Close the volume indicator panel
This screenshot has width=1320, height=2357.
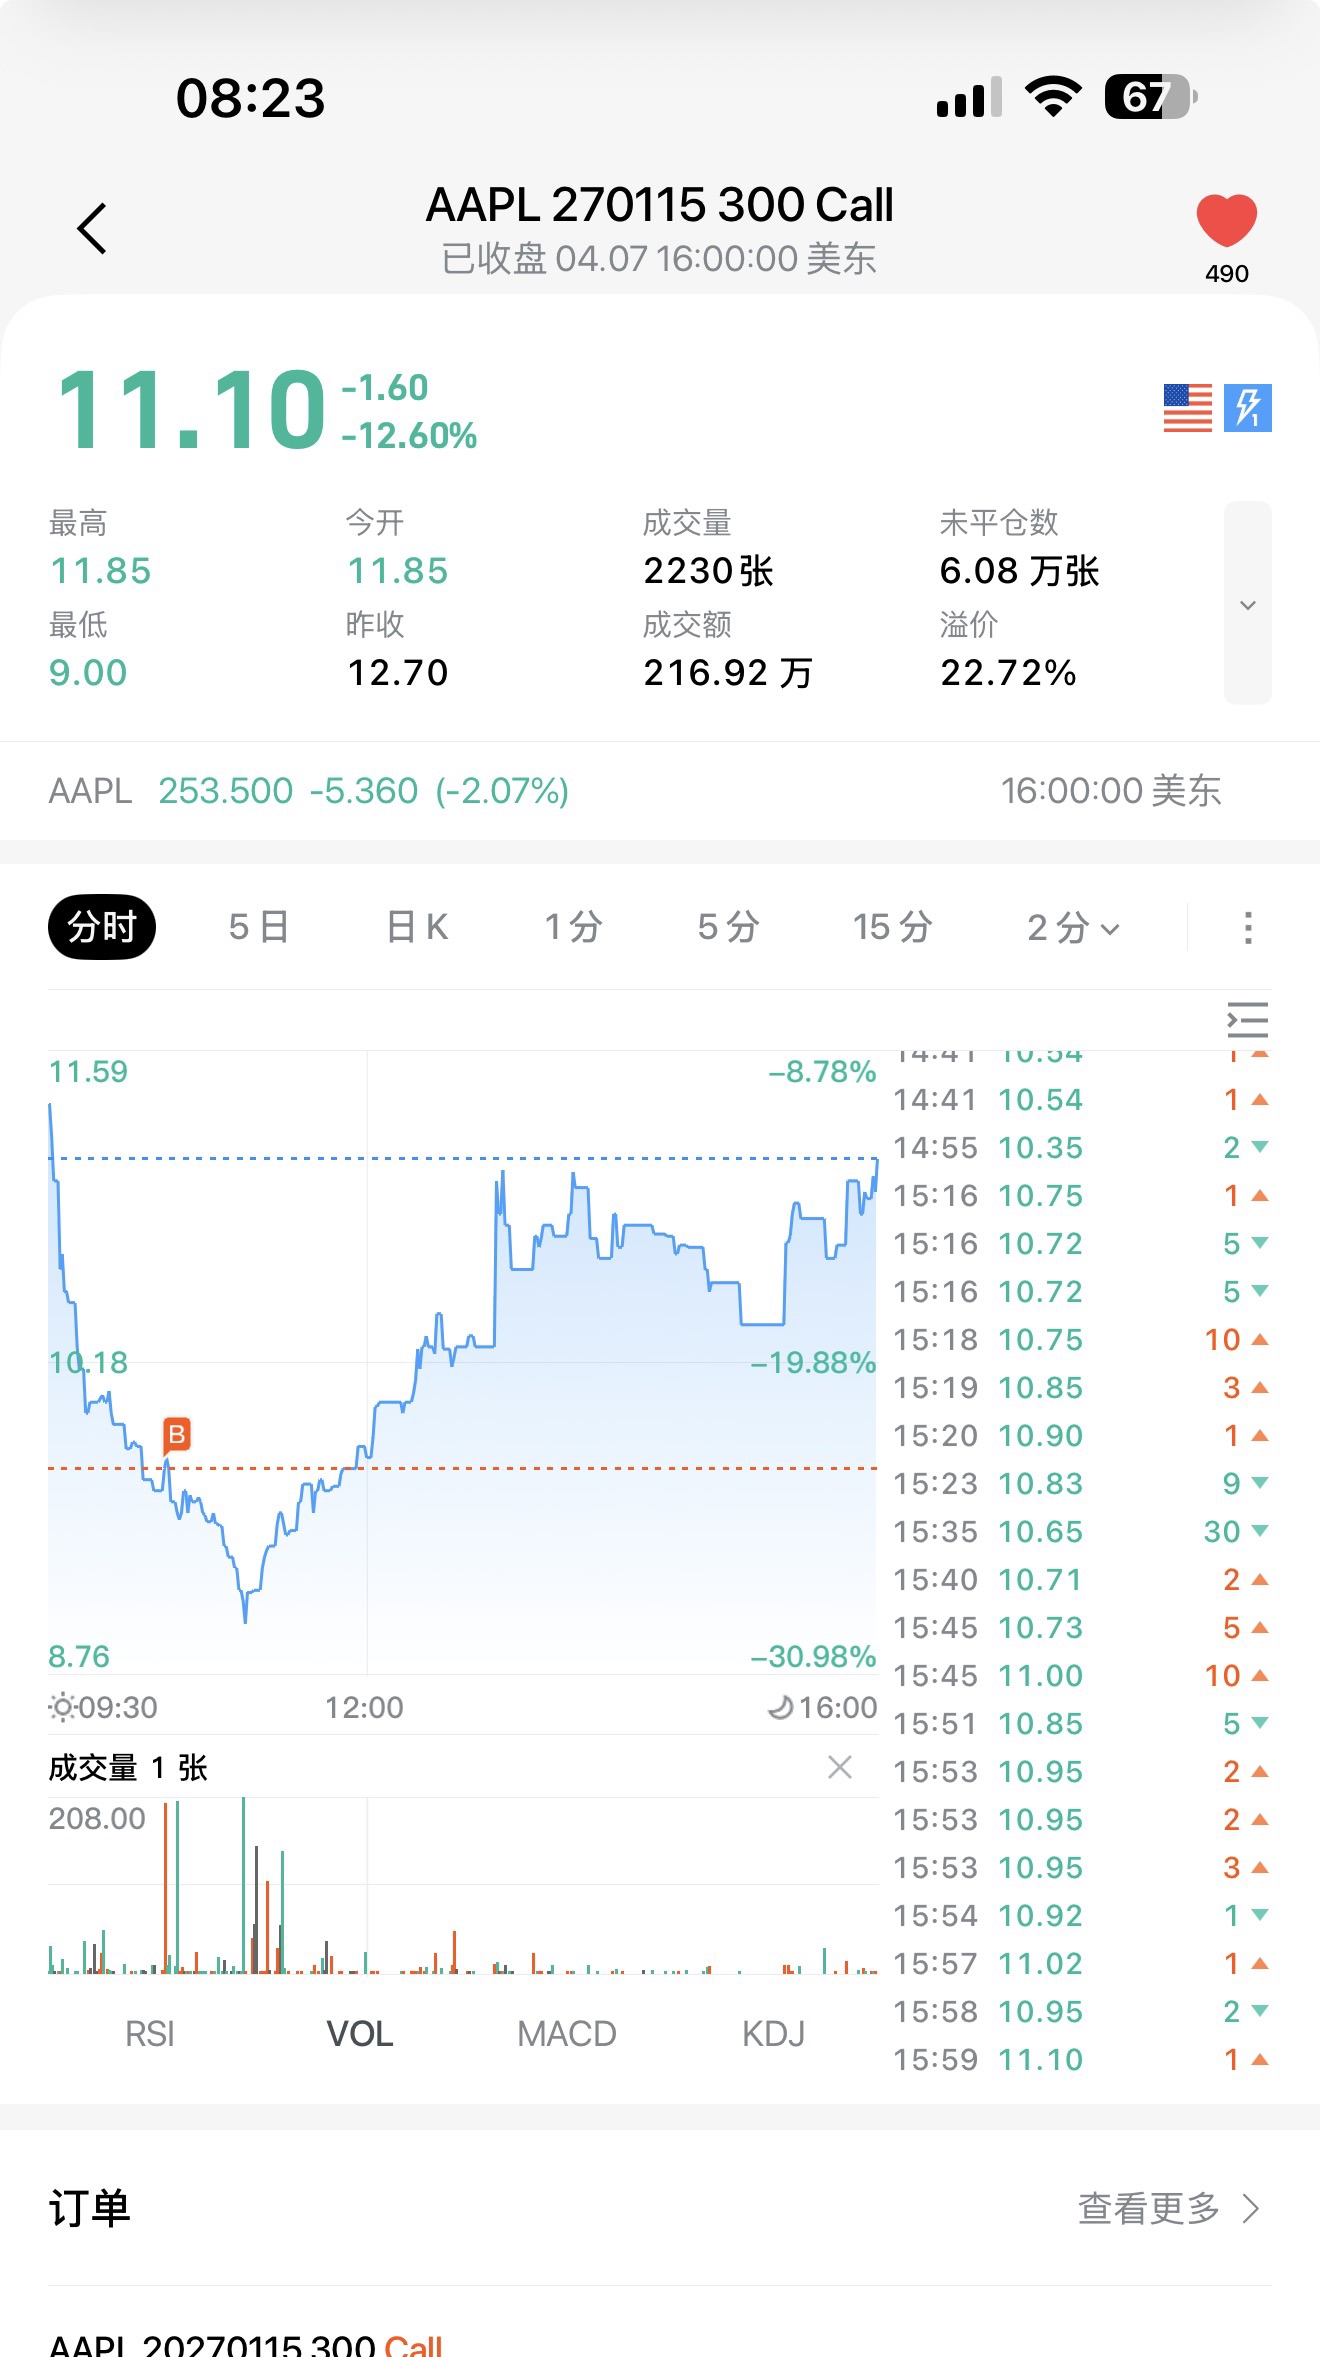[x=840, y=1767]
